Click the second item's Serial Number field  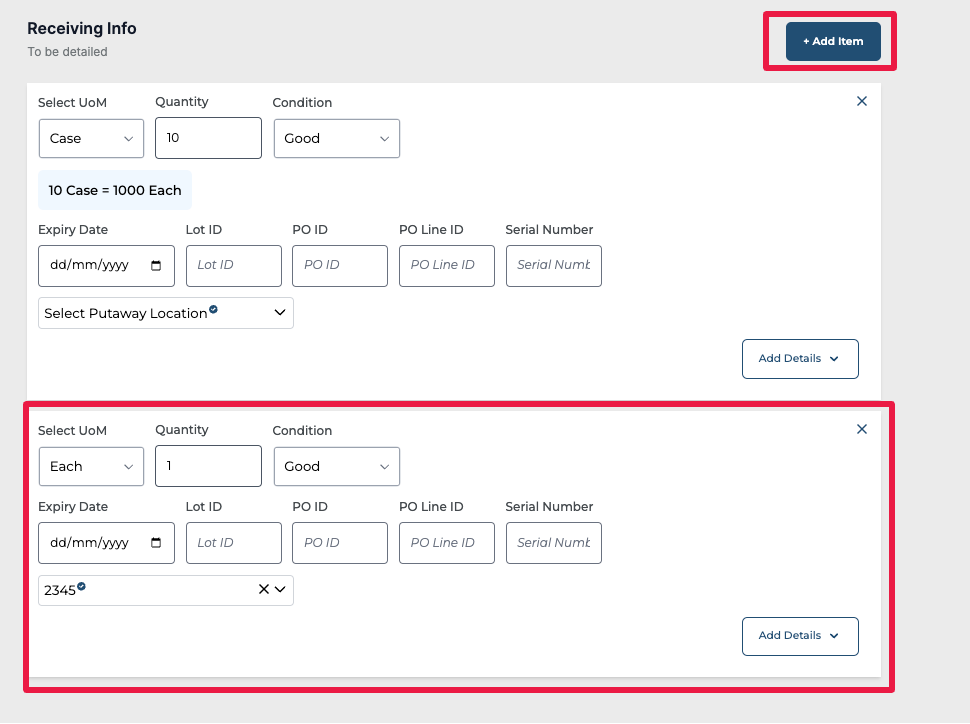[x=553, y=543]
